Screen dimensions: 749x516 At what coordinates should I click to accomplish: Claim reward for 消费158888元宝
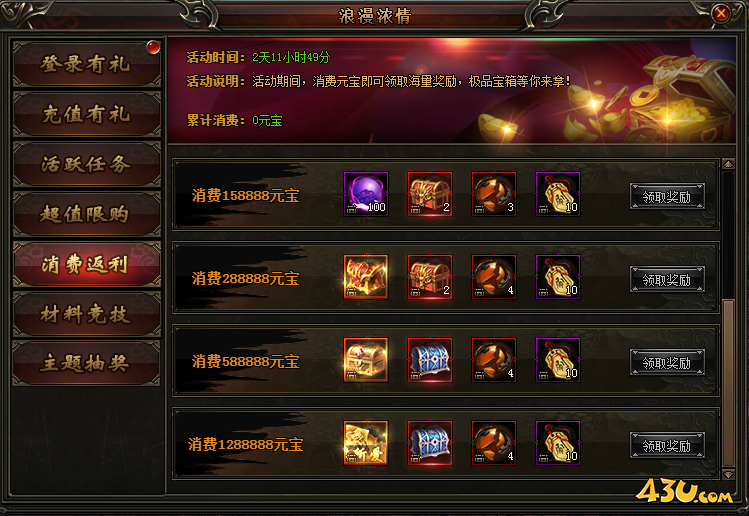667,197
